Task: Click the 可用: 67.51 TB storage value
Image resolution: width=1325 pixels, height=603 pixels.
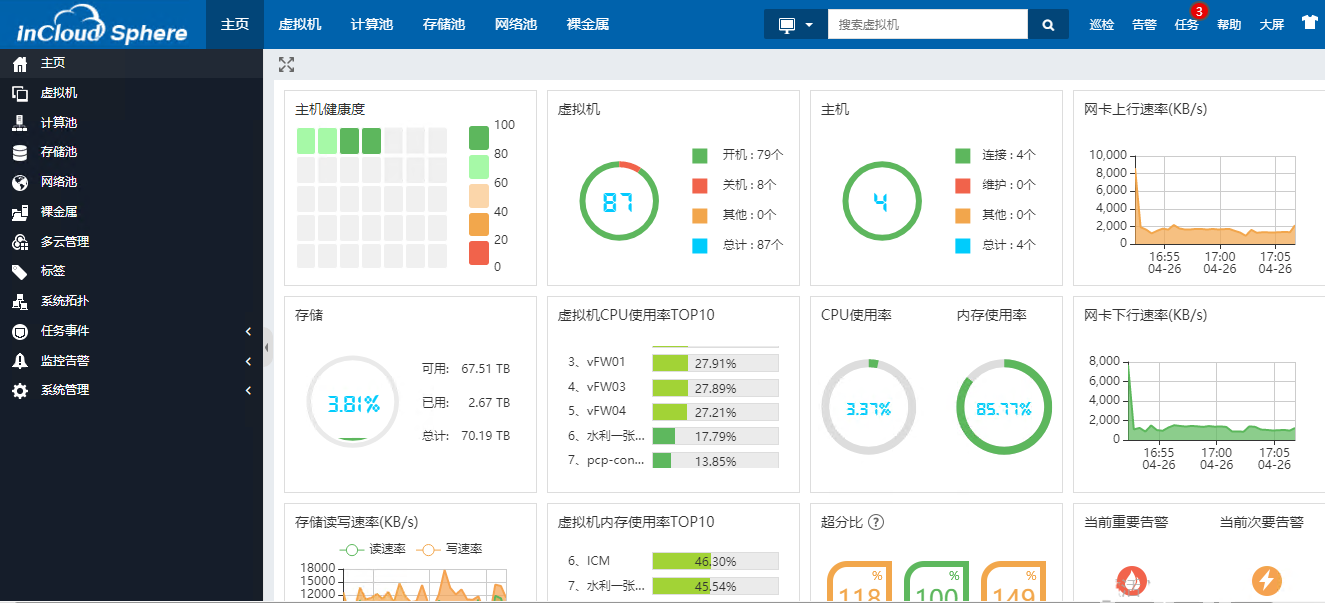Action: point(466,369)
